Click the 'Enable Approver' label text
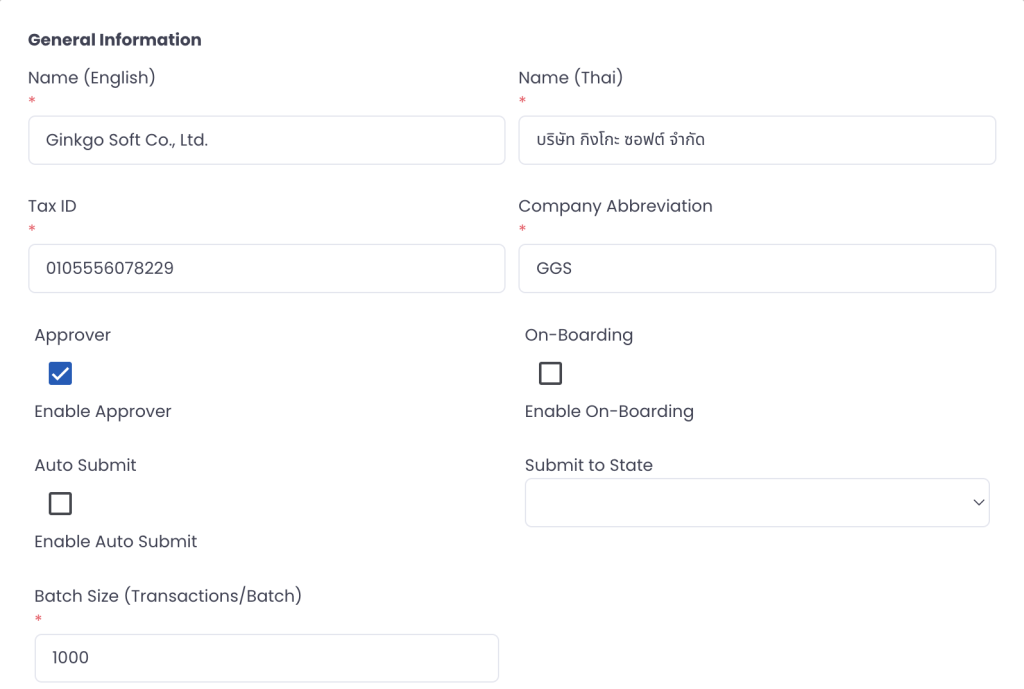The image size is (1024, 689). [103, 412]
